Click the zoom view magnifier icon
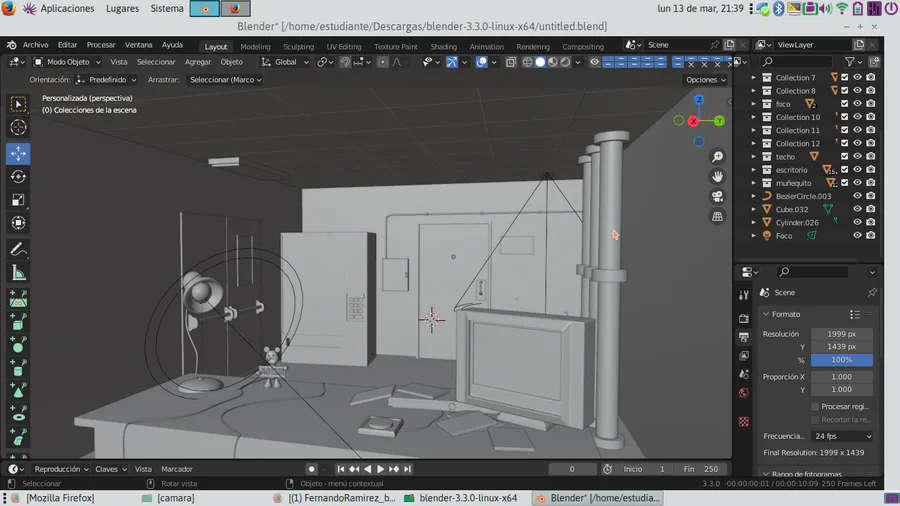The height and width of the screenshot is (506, 900). pos(717,157)
